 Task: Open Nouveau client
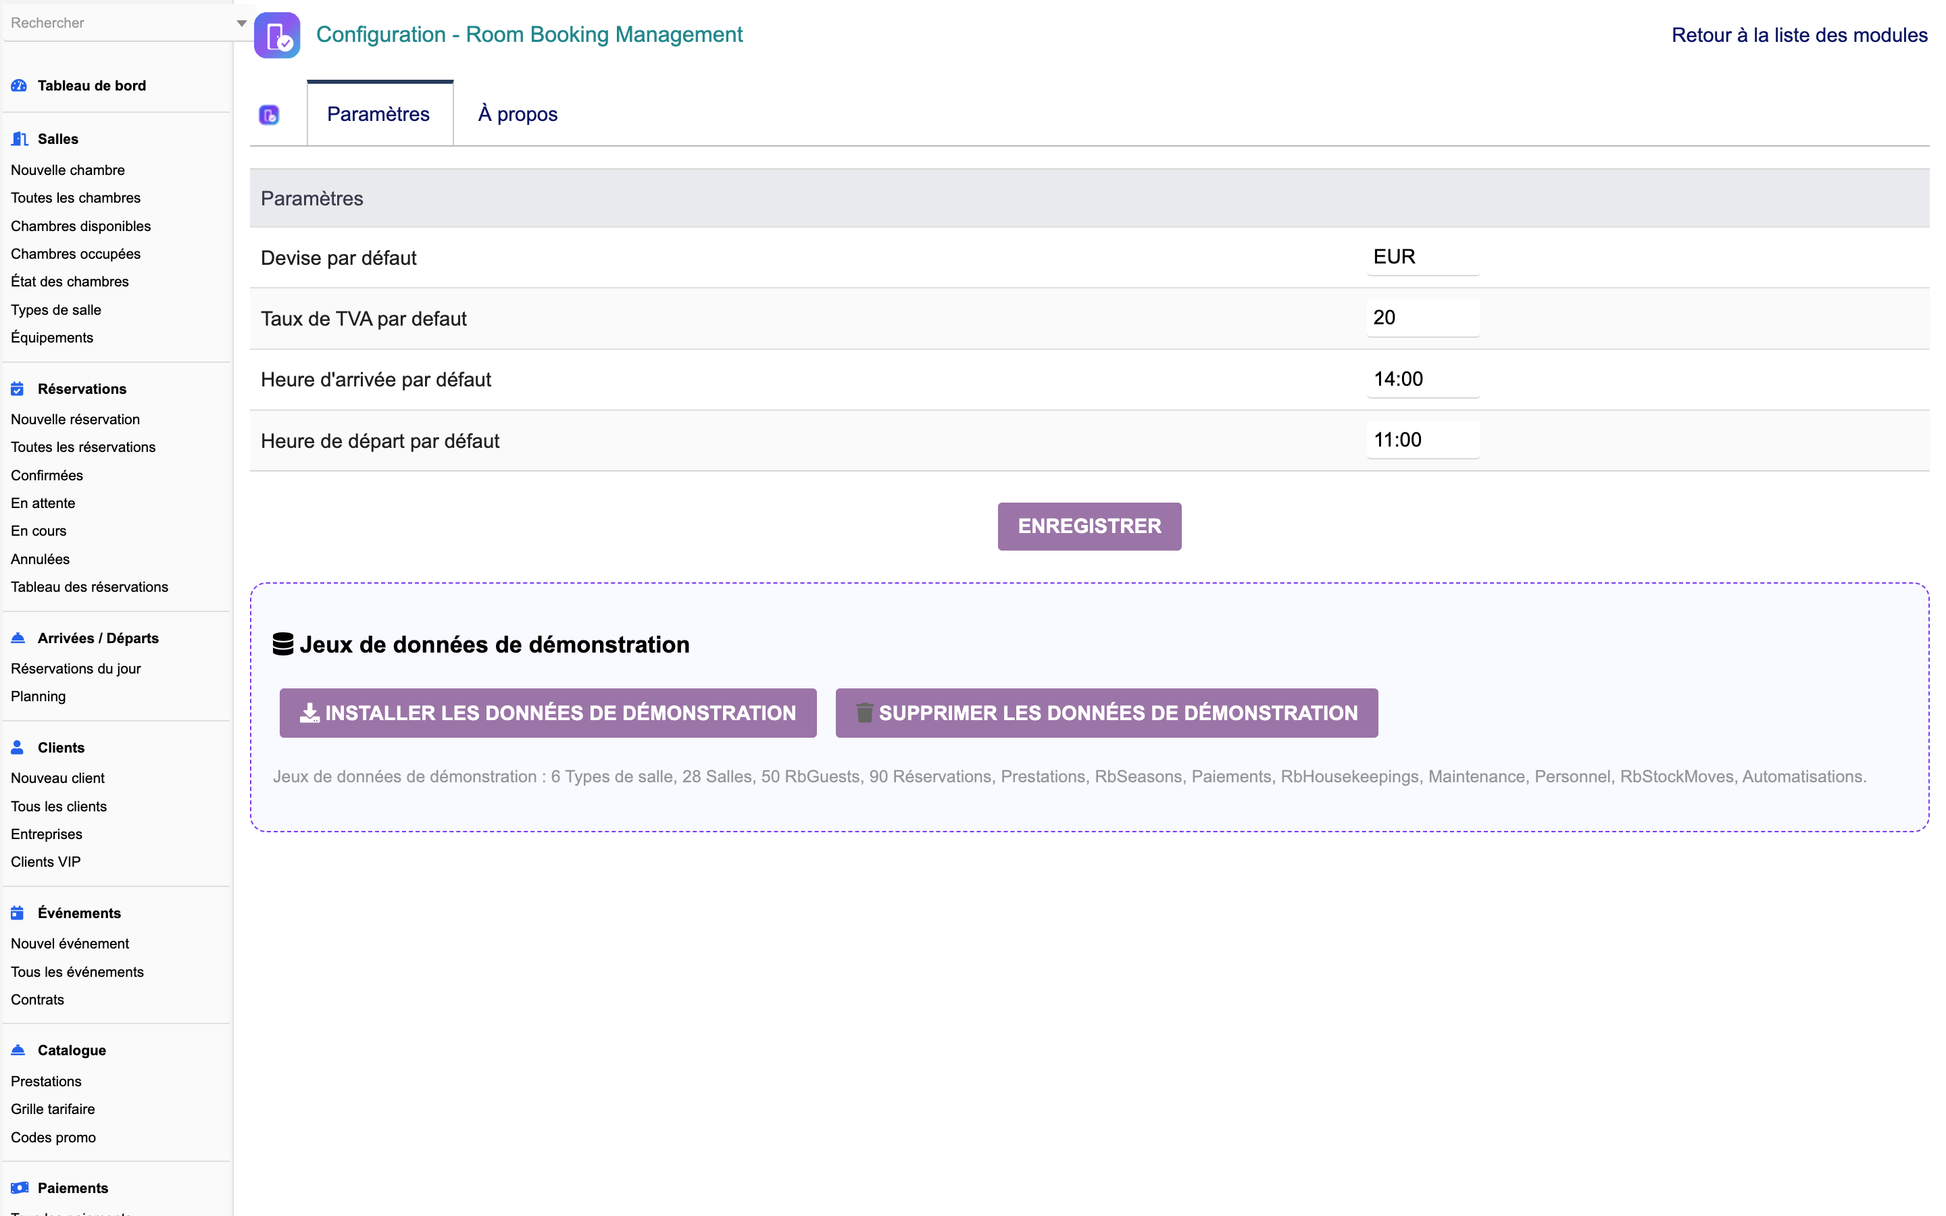(x=58, y=778)
